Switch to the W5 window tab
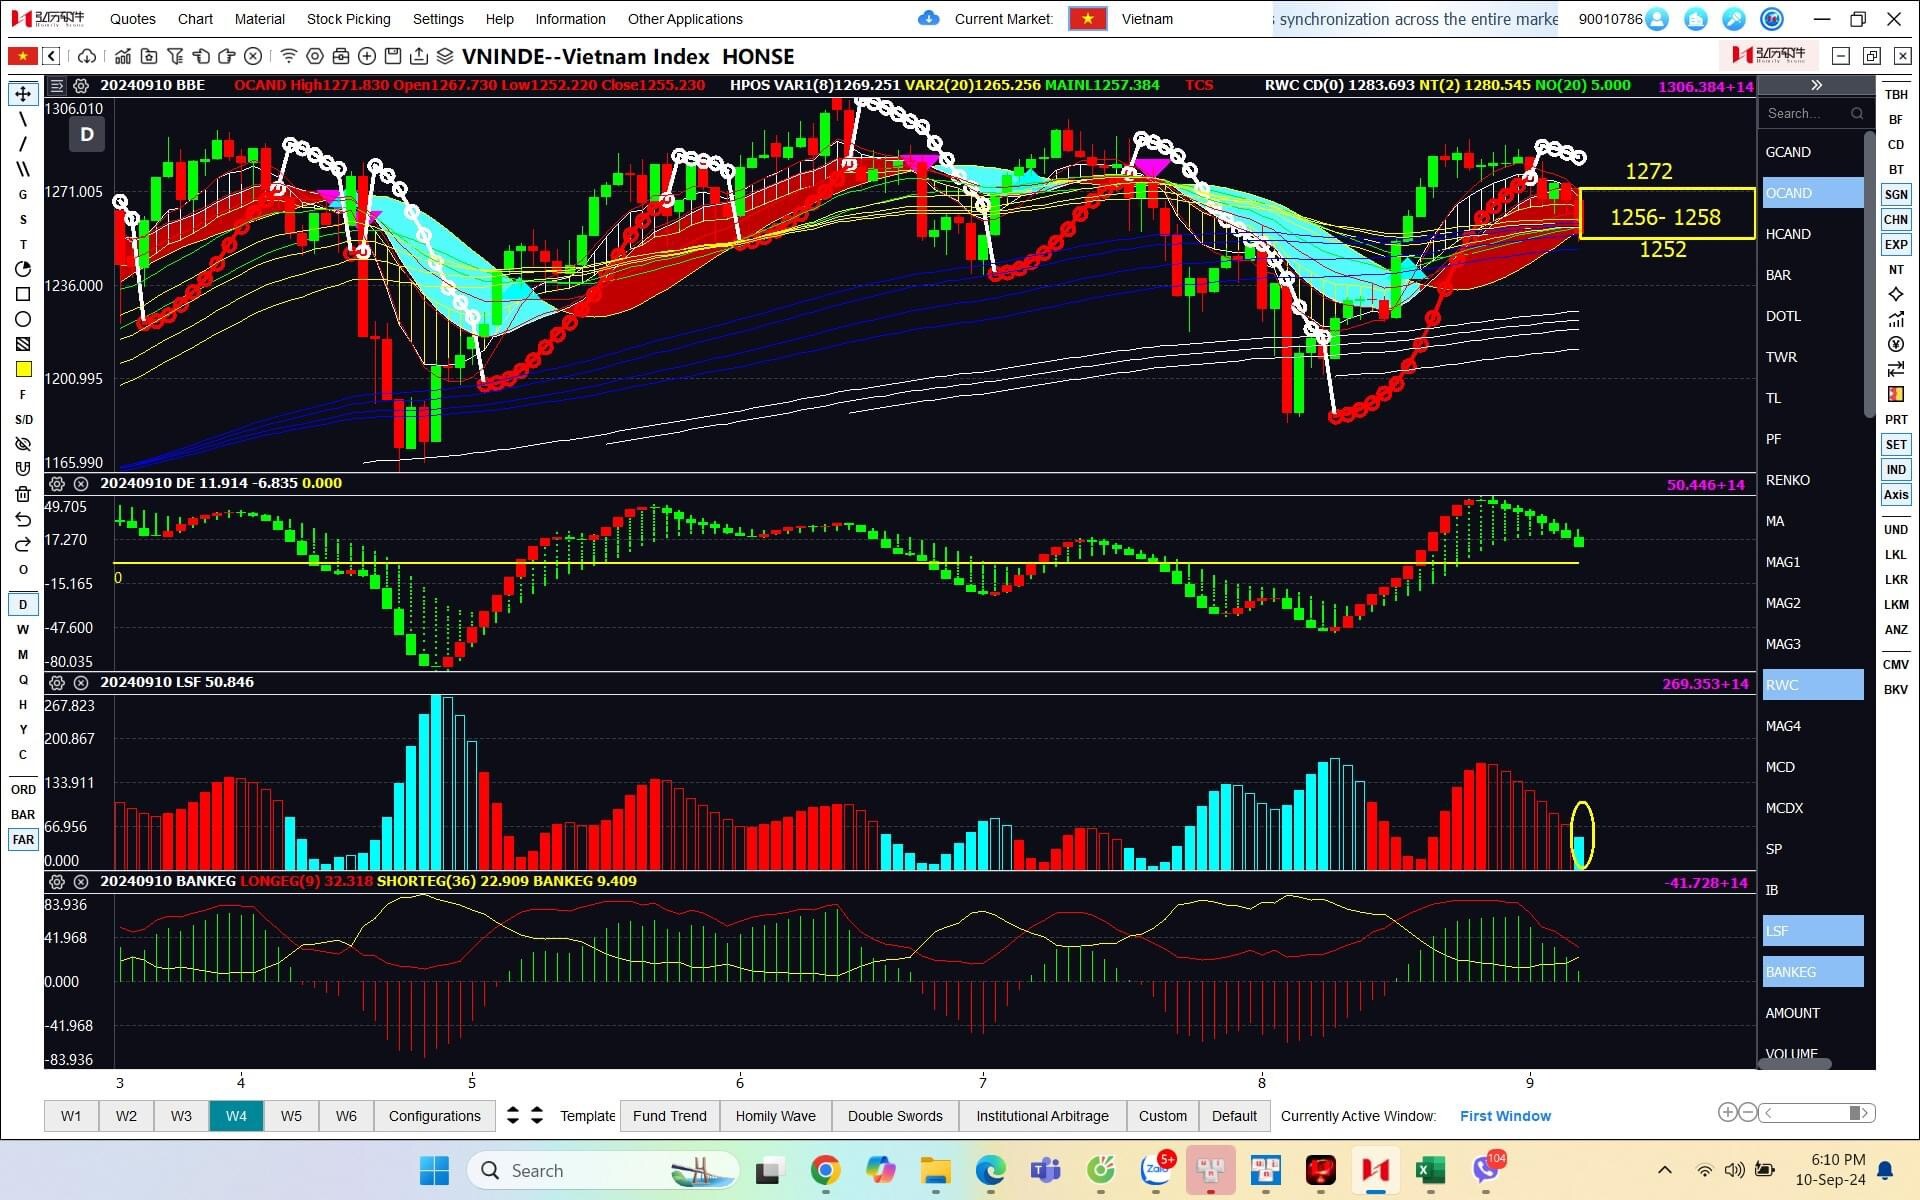 pyautogui.click(x=291, y=1116)
